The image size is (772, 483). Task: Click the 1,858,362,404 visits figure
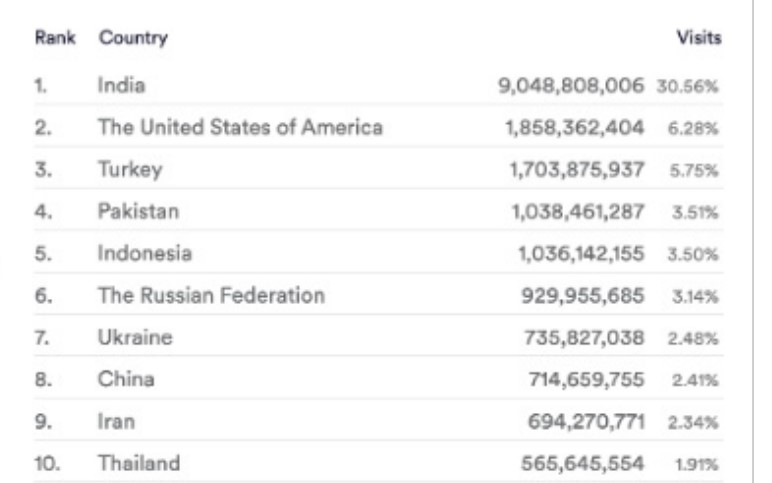(575, 128)
